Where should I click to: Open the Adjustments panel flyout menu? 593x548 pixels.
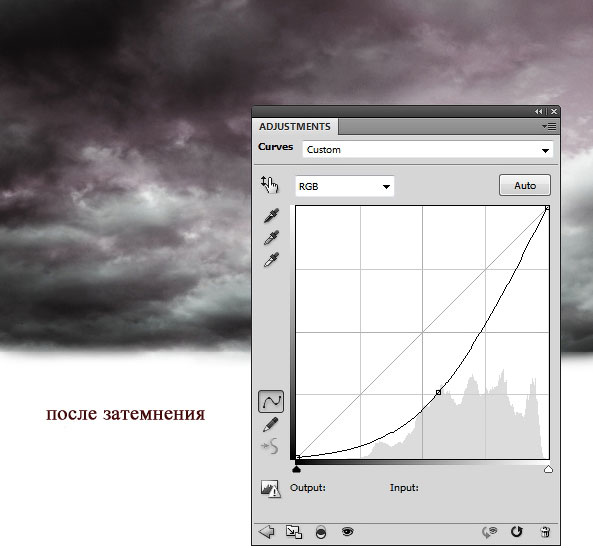549,126
